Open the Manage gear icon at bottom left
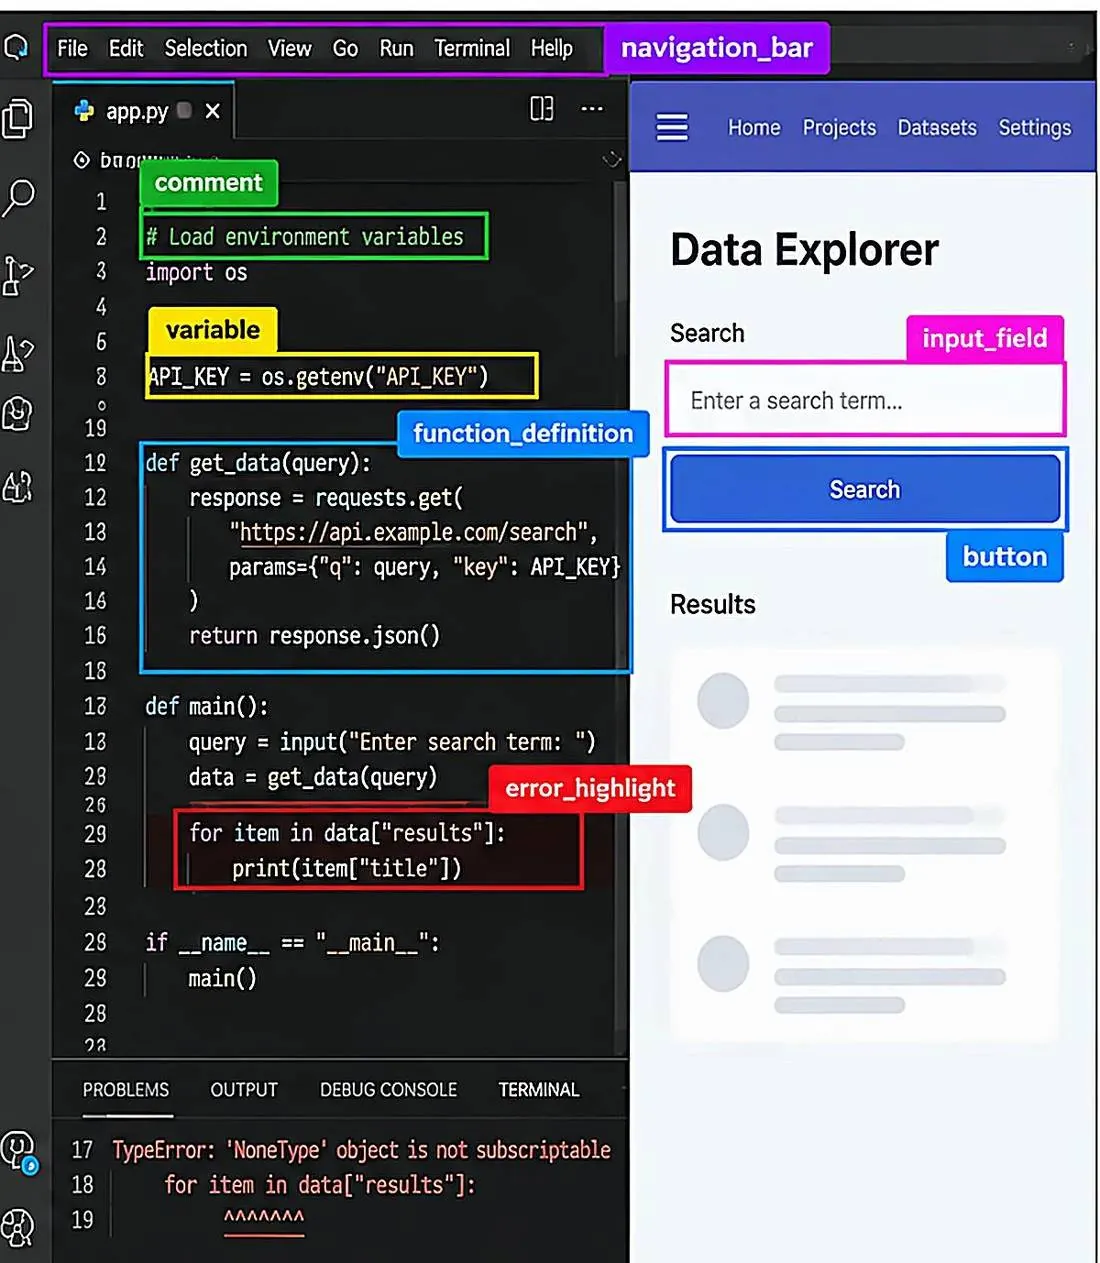The image size is (1100, 1263). (x=18, y=1226)
